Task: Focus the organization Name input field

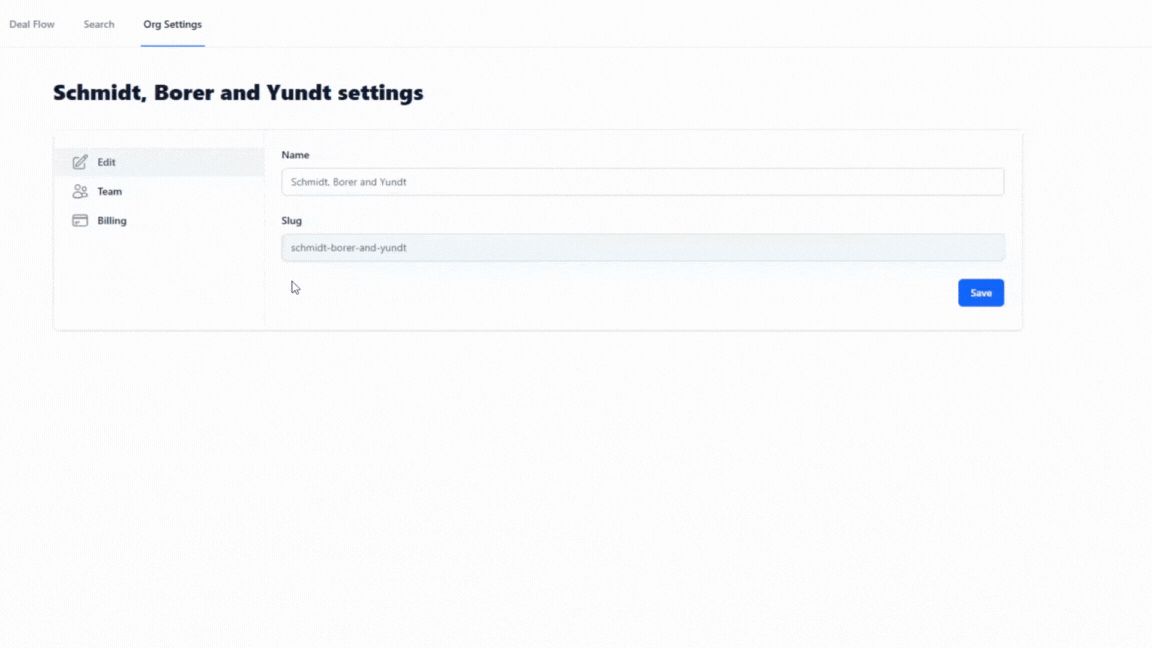Action: (x=642, y=181)
